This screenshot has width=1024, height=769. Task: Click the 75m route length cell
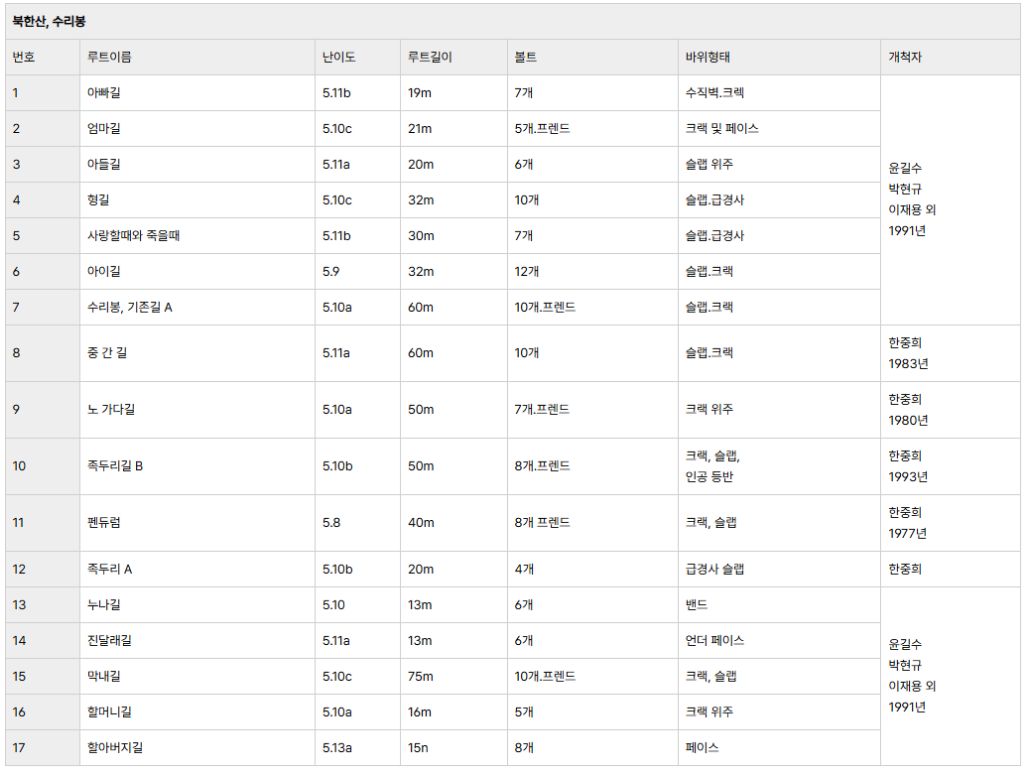(421, 676)
